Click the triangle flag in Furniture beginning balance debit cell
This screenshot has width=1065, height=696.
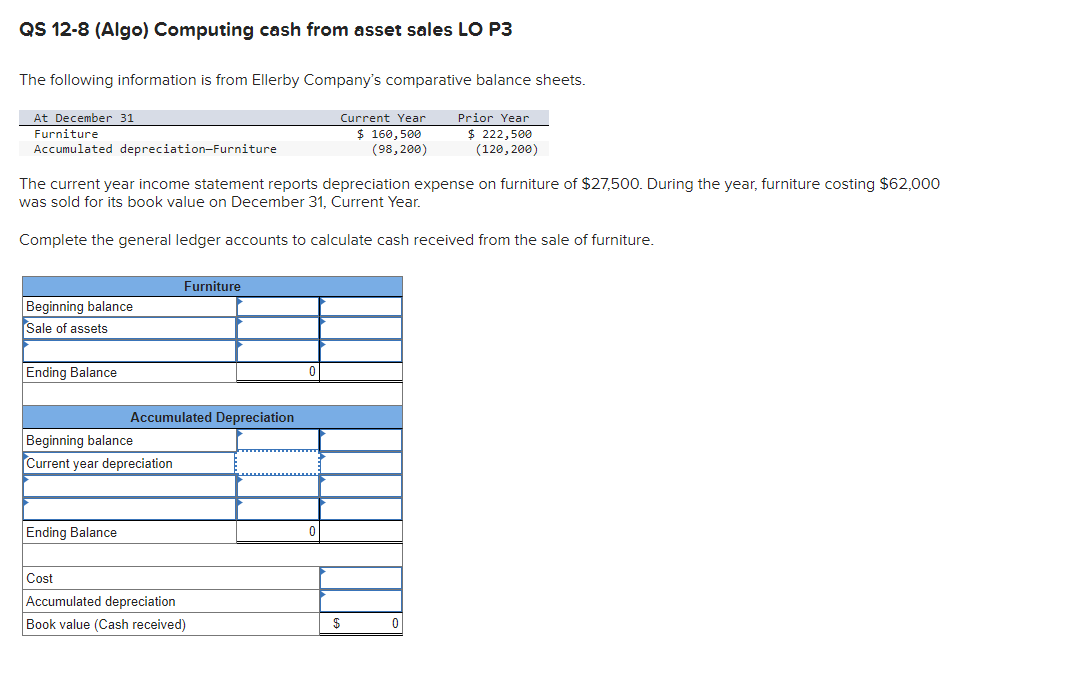point(240,300)
